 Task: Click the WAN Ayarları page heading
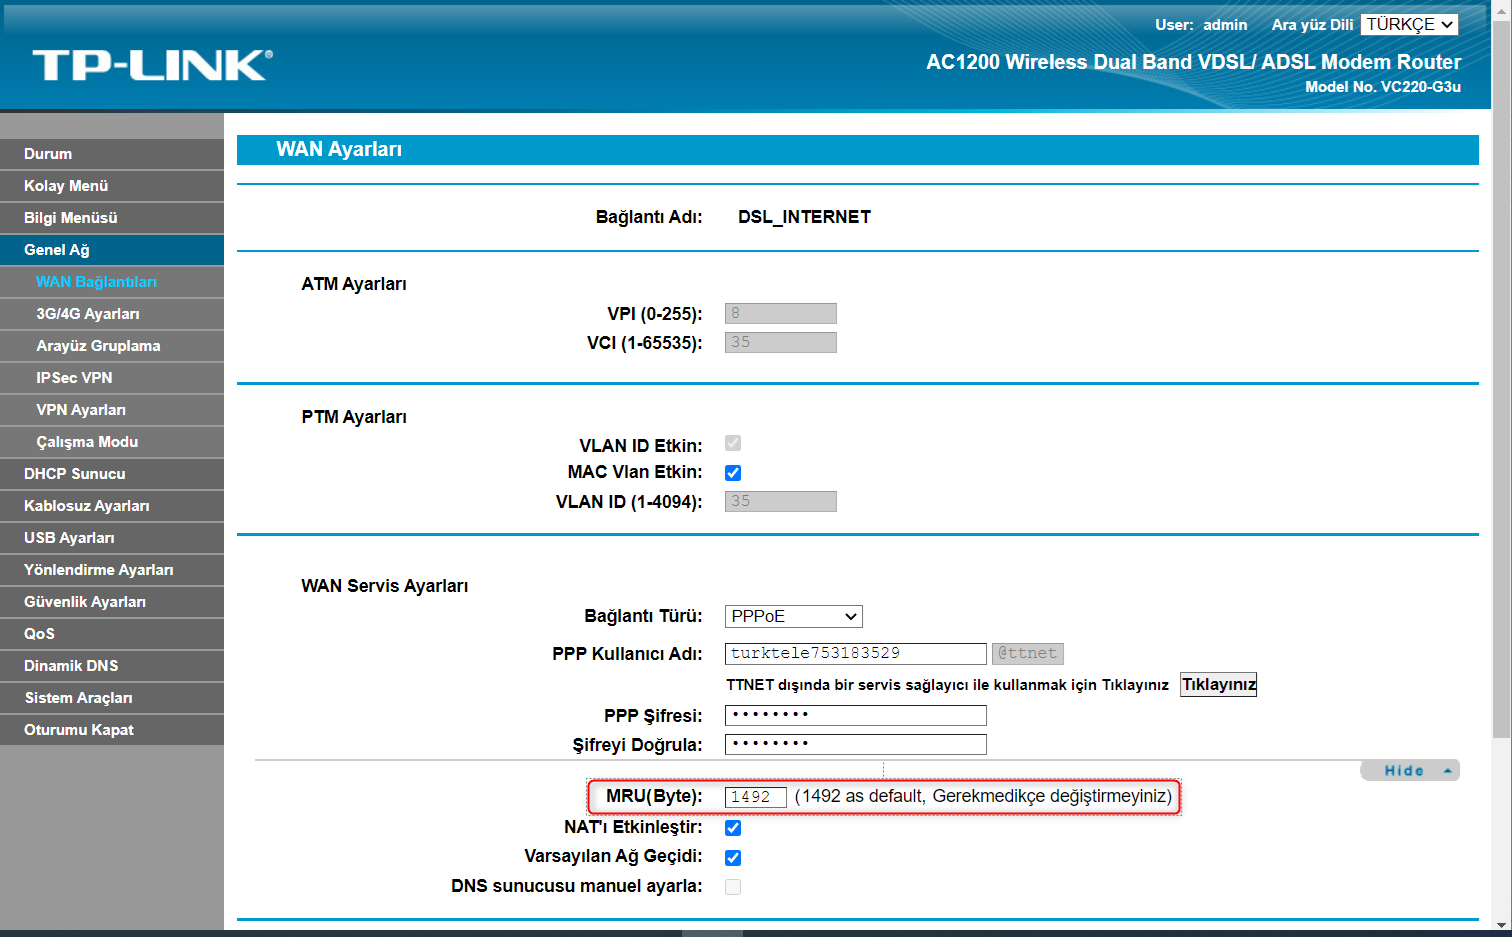339,149
